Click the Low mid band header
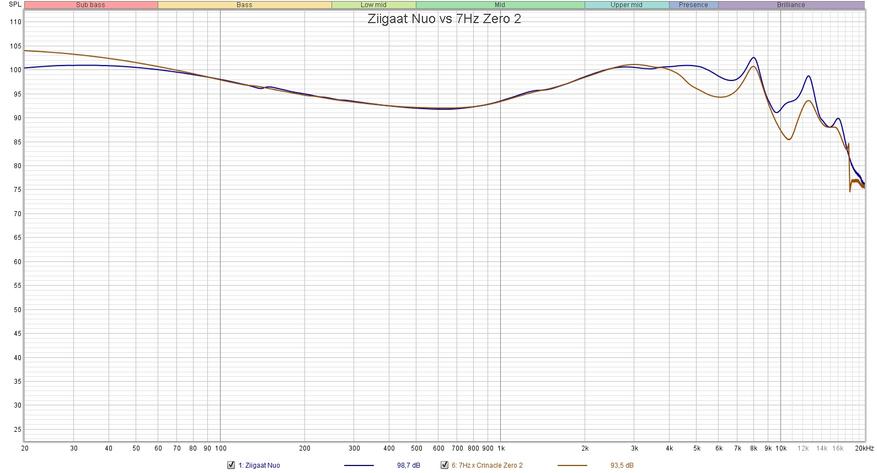The width and height of the screenshot is (877, 473). 374,5
